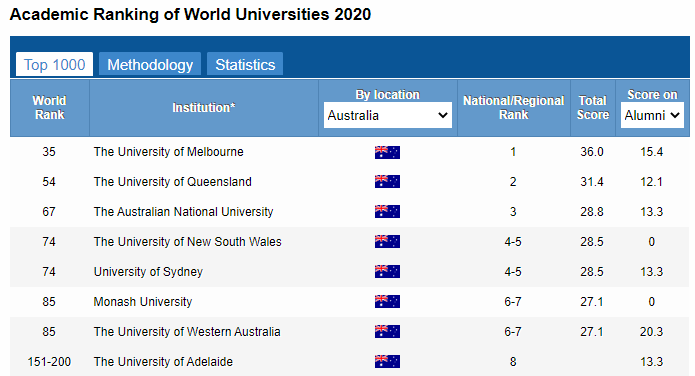Switch to the Statistics tab
This screenshot has height=376, width=695.
click(245, 65)
